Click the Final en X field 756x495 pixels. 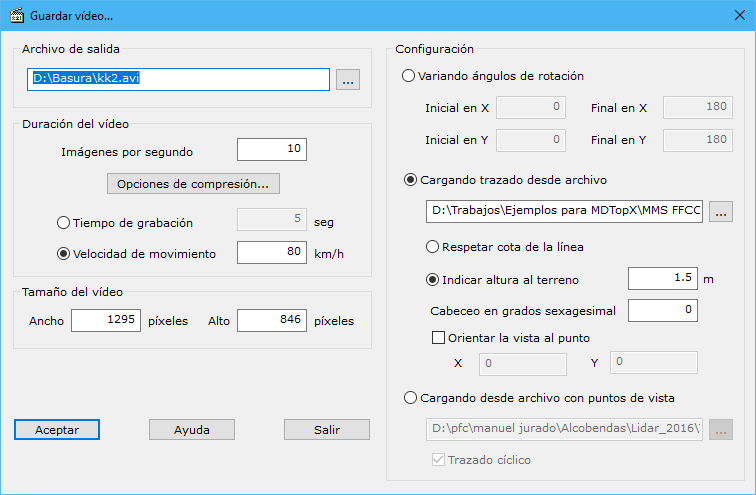[x=698, y=107]
